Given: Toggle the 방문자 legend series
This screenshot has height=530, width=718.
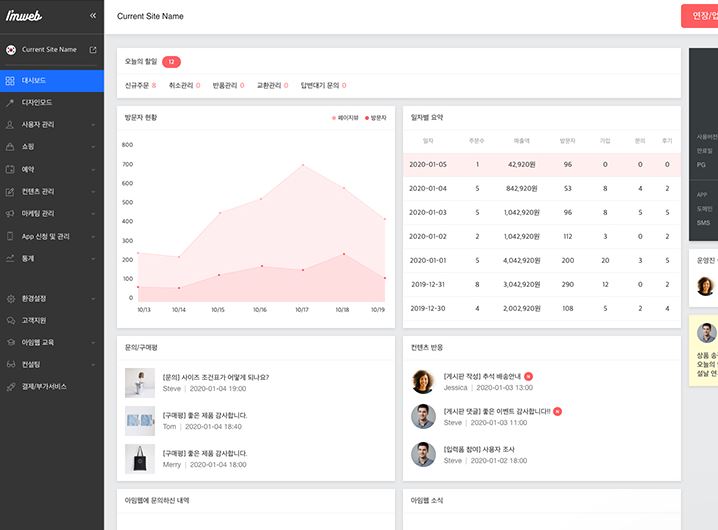Looking at the screenshot, I should pos(376,118).
